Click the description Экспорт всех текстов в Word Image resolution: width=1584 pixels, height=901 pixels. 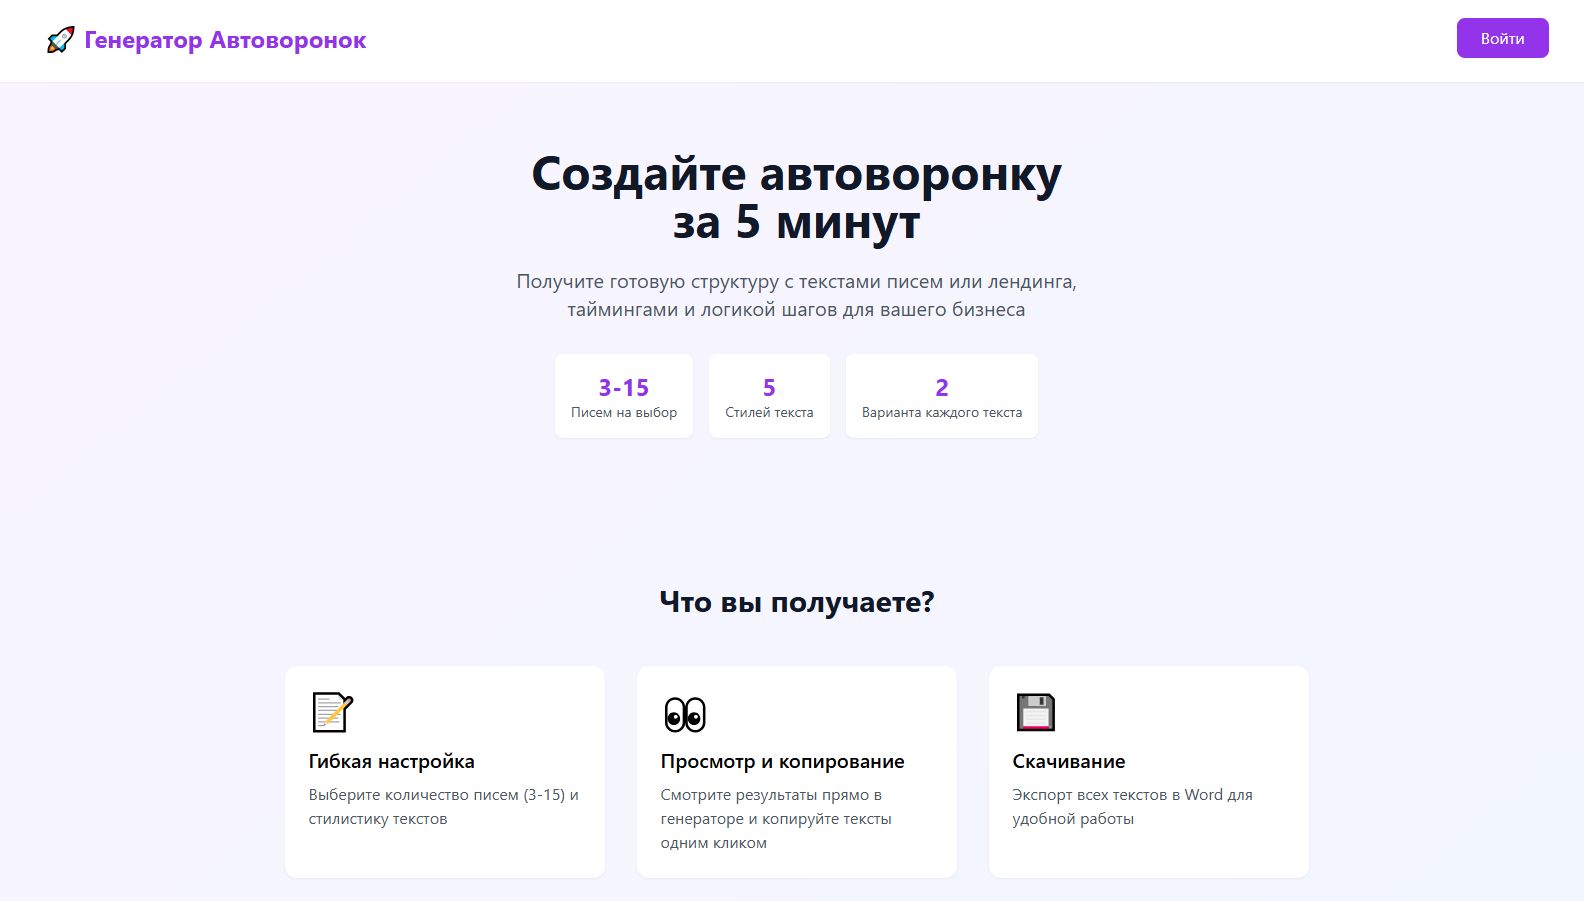1132,806
